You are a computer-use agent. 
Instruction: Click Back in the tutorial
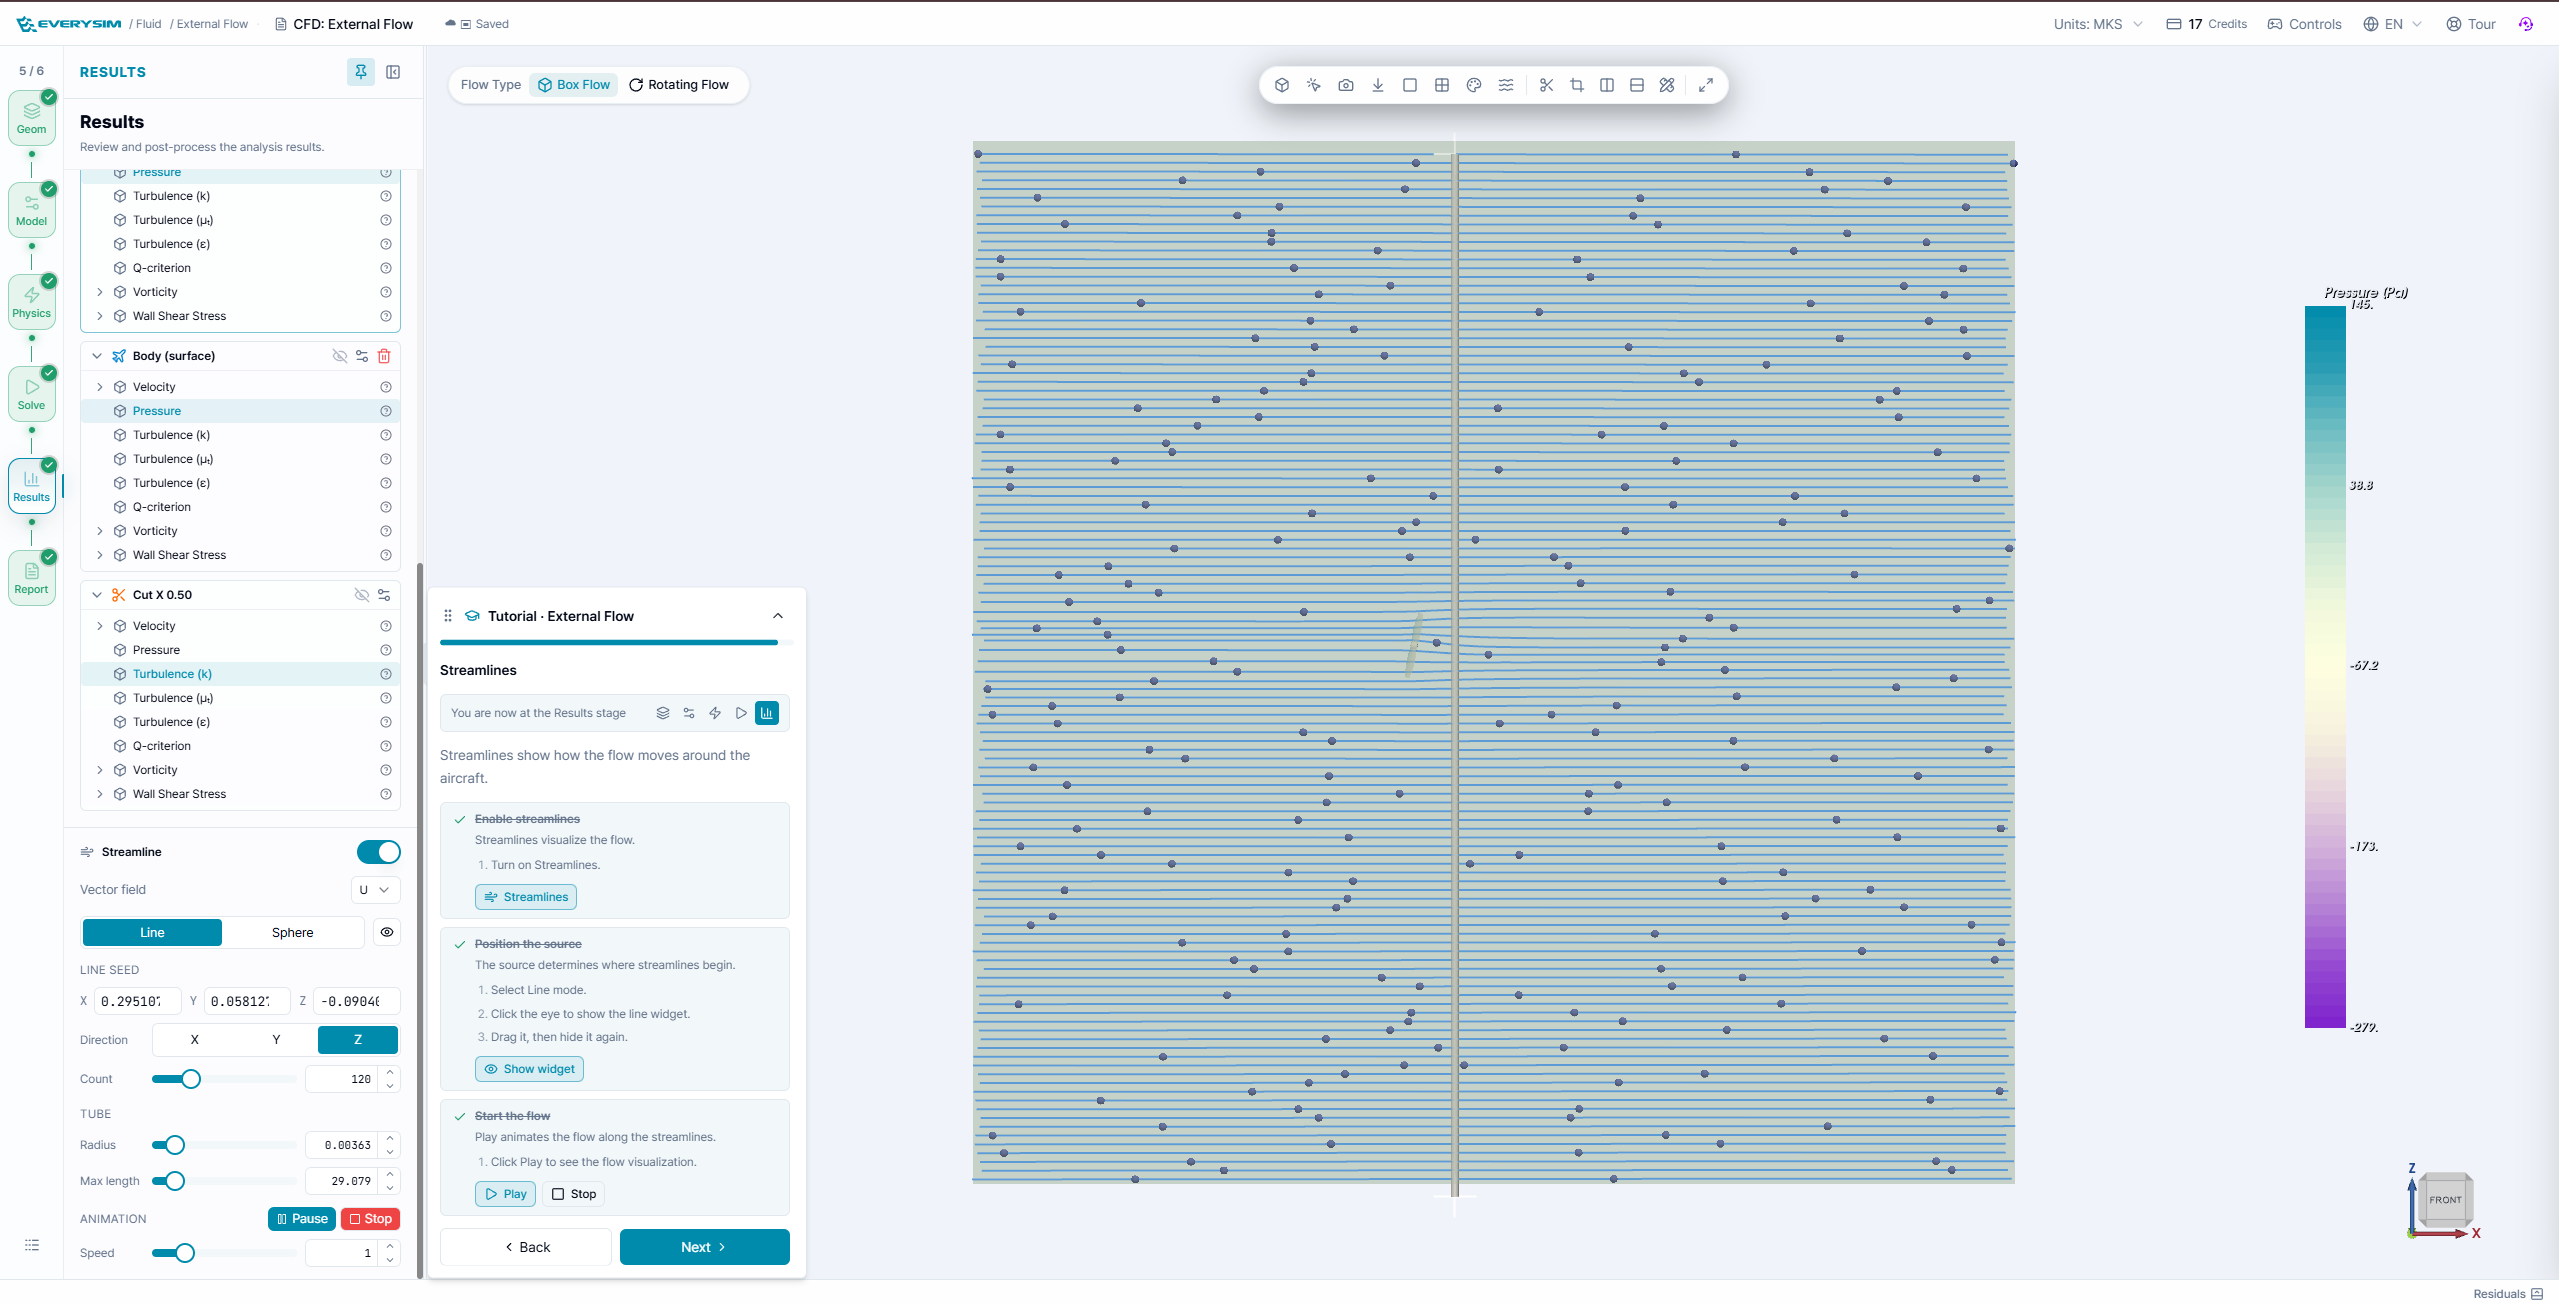(x=526, y=1247)
